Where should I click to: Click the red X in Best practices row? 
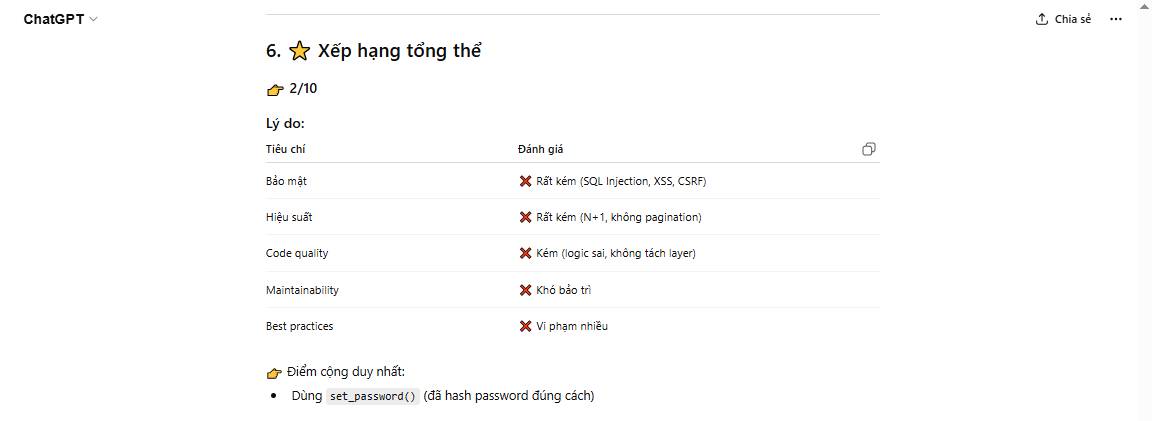click(525, 326)
